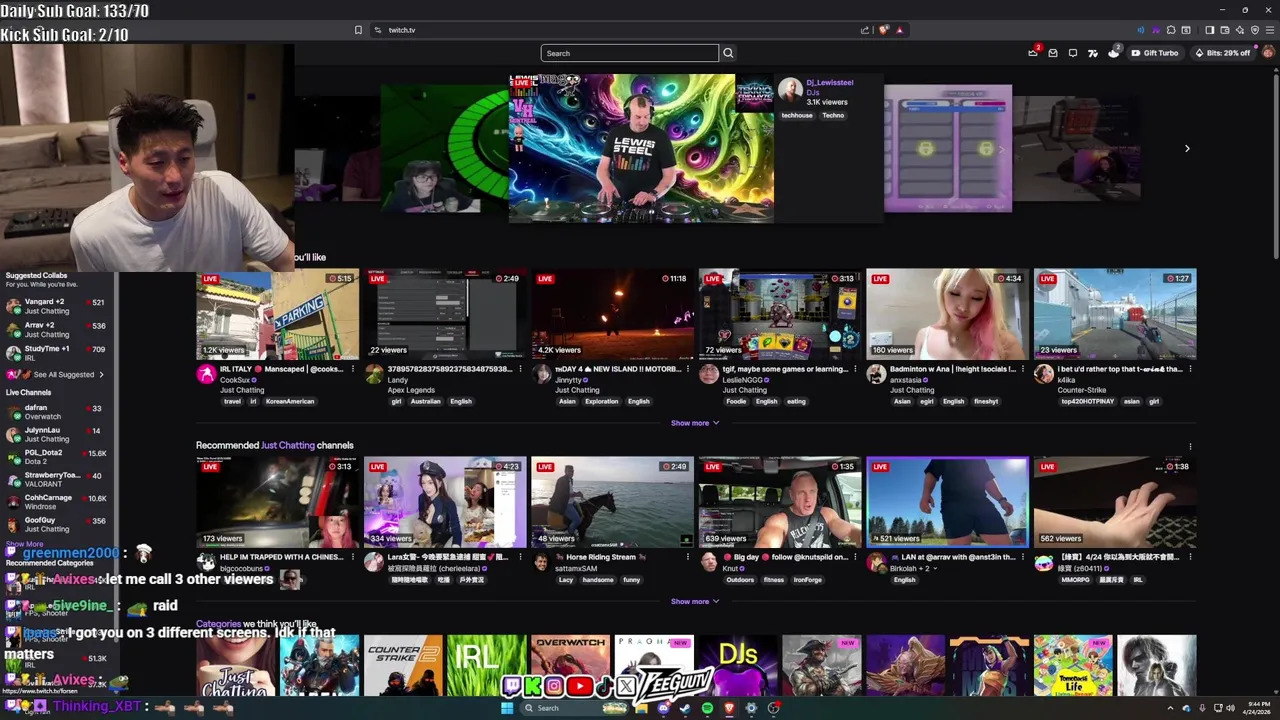Click the Turbo icon in the Twitch header
1280x720 pixels.
pyautogui.click(x=1093, y=53)
